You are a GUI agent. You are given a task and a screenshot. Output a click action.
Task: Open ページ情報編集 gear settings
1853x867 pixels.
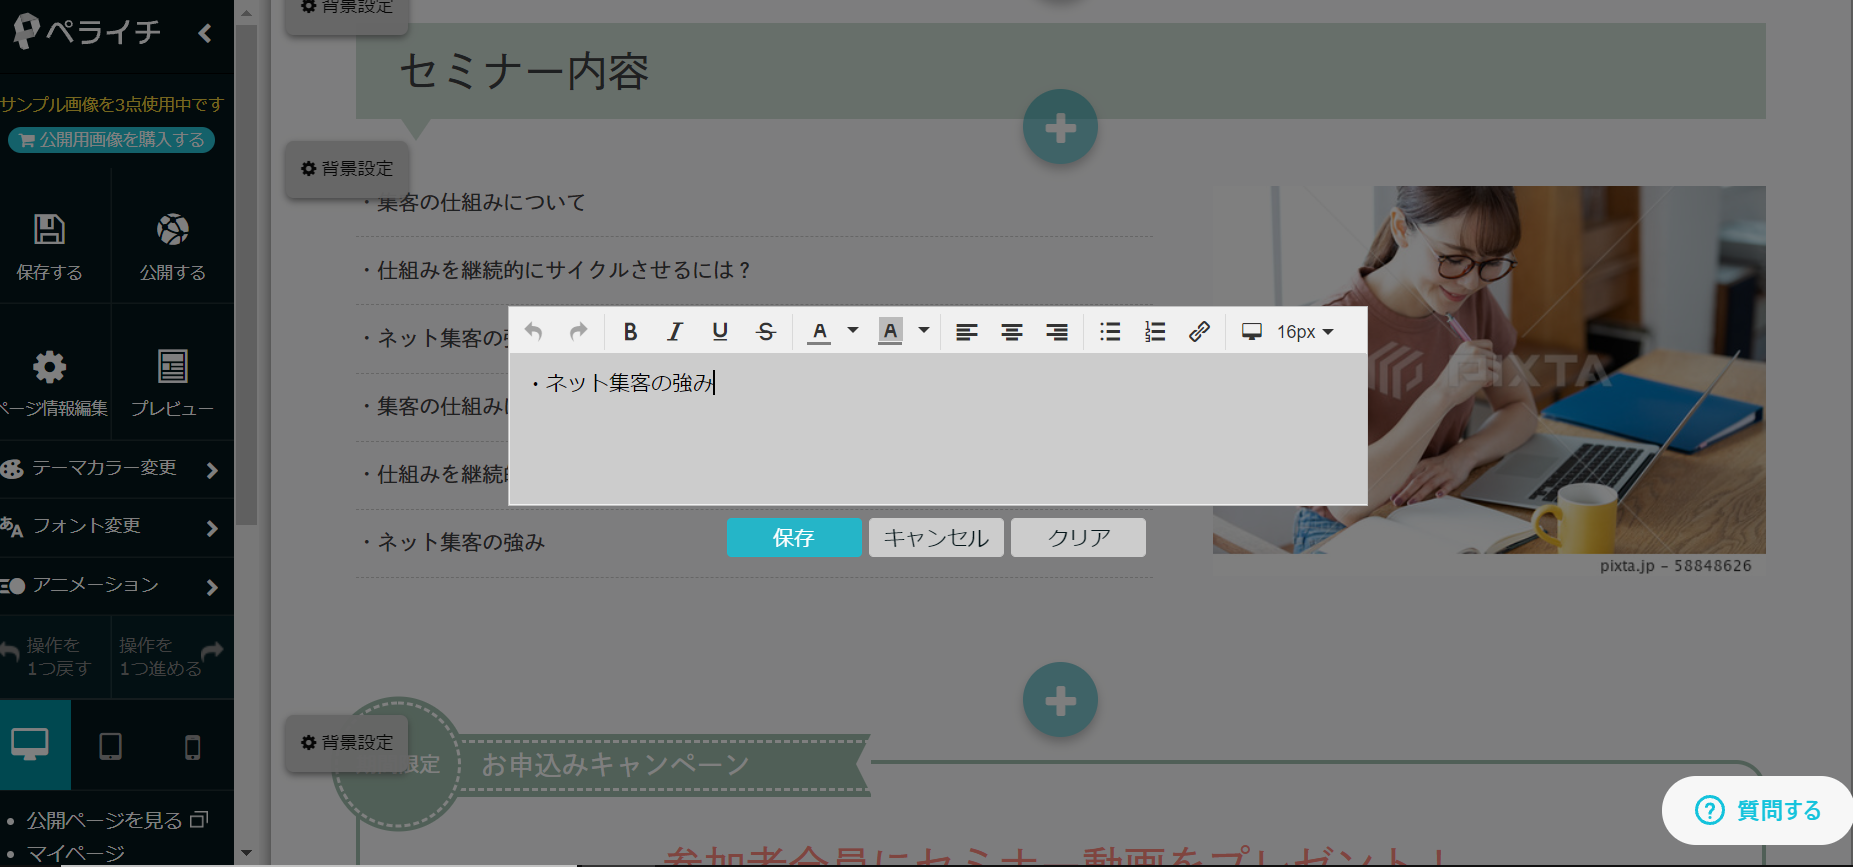49,381
